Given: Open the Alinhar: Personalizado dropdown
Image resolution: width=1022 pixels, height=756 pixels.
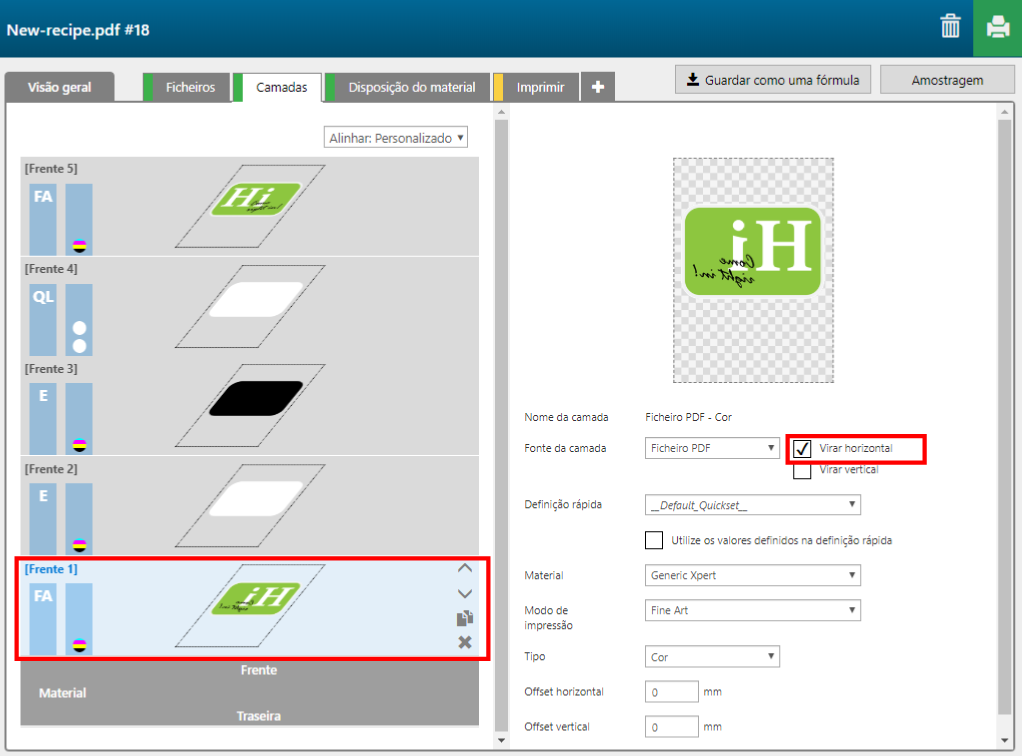Looking at the screenshot, I should click(395, 138).
